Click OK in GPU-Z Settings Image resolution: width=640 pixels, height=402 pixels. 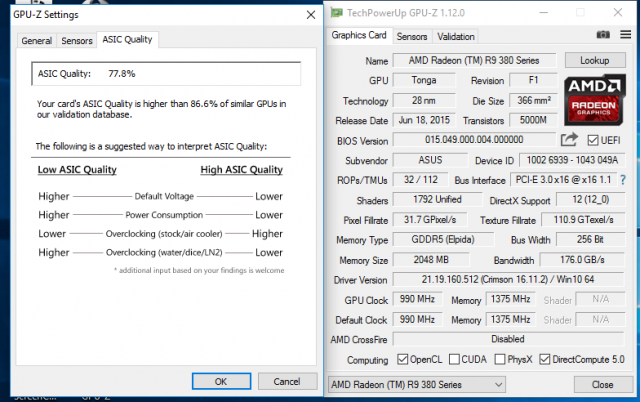(220, 381)
